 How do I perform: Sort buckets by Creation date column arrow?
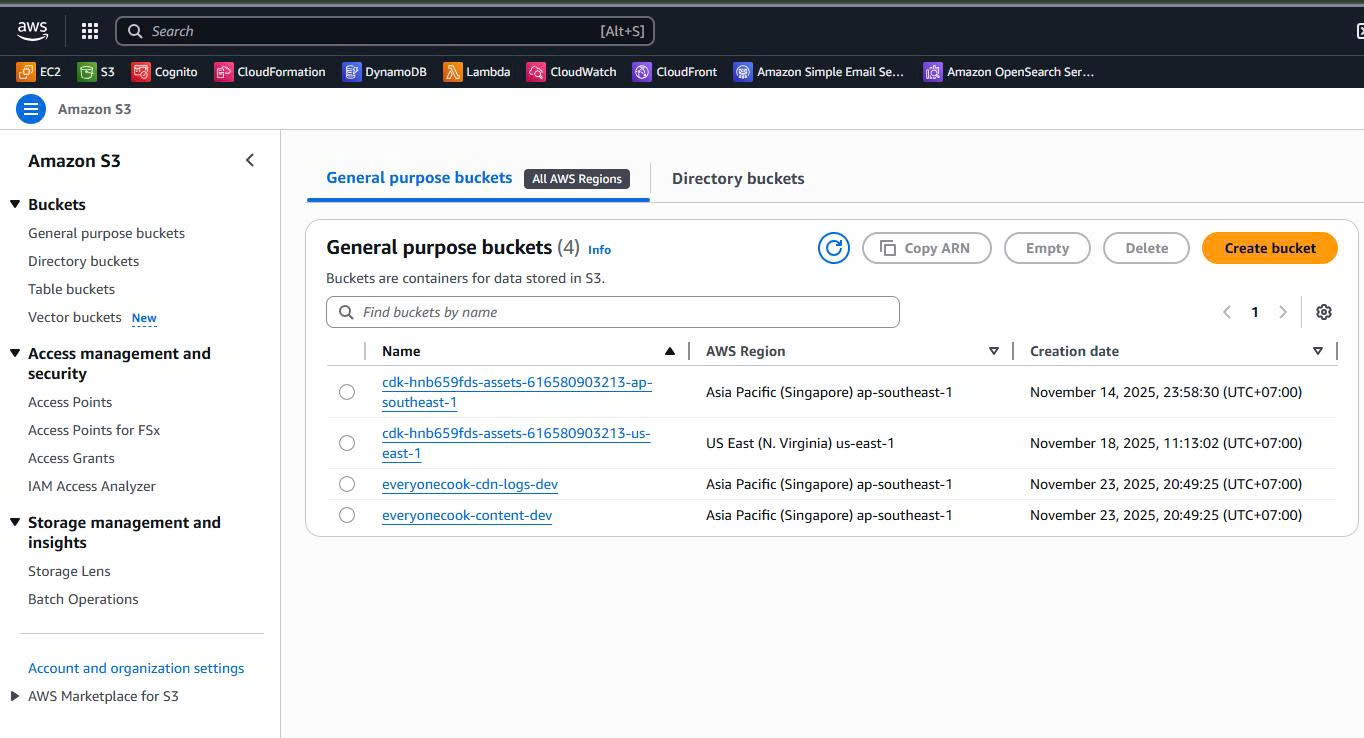[x=1318, y=351]
